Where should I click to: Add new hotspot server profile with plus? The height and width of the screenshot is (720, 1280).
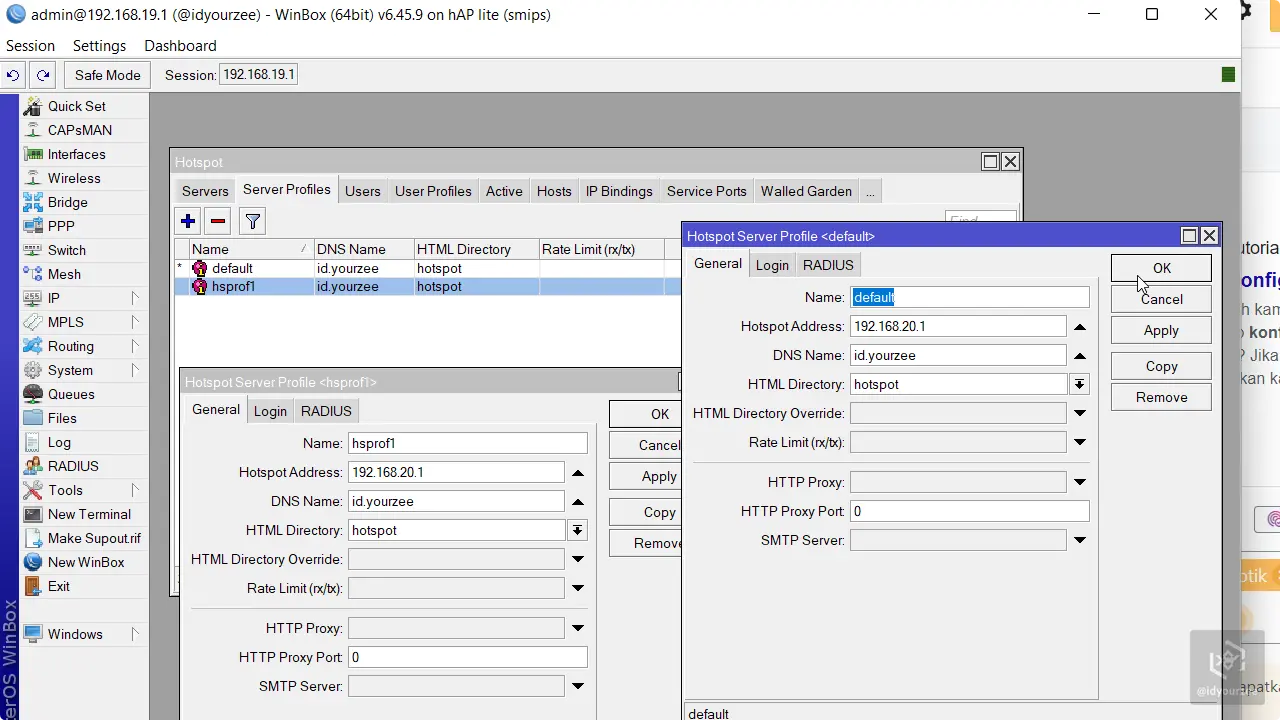pos(187,221)
